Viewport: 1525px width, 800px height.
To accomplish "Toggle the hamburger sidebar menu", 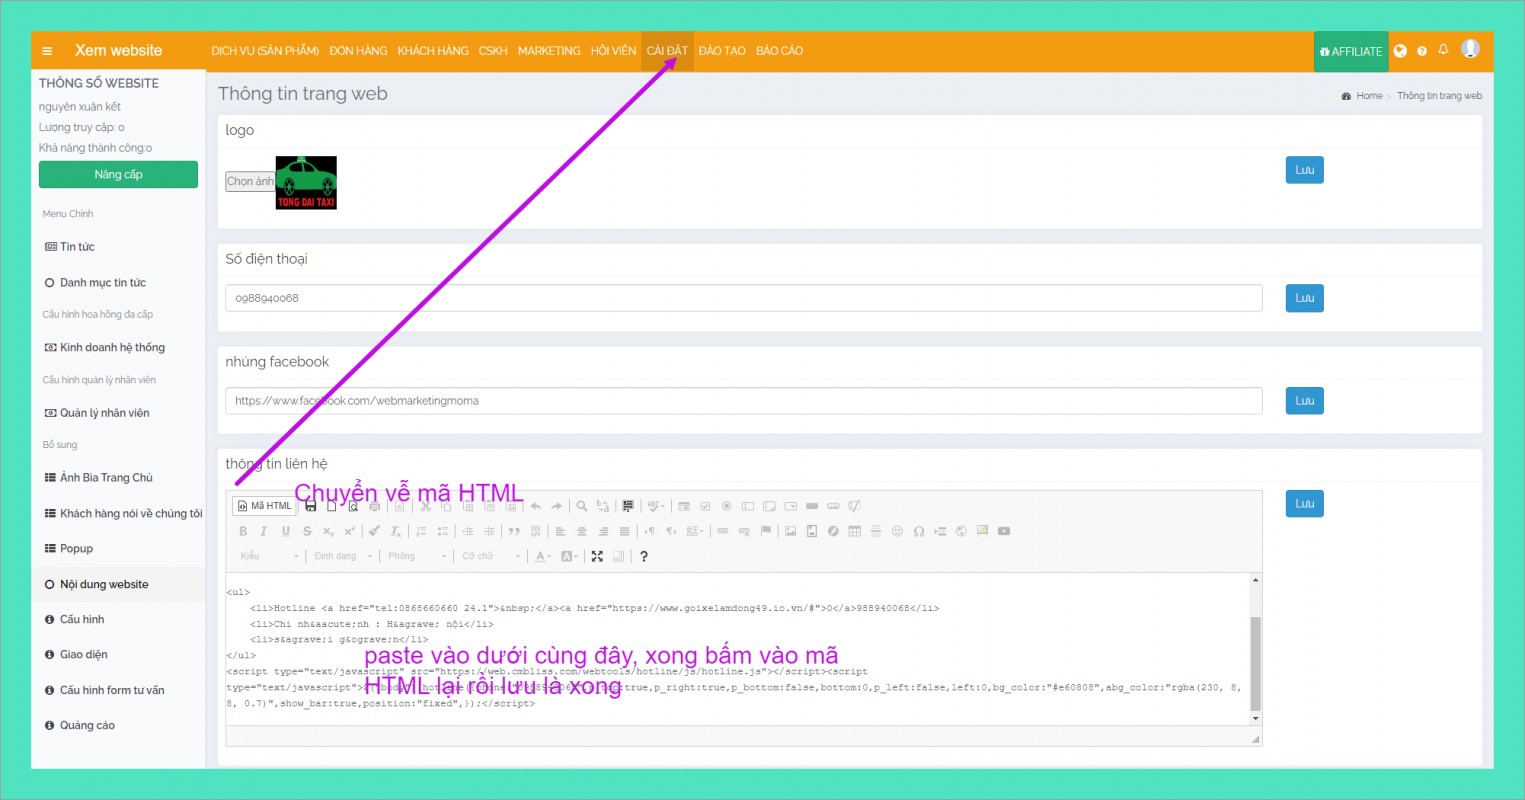I will (47, 51).
